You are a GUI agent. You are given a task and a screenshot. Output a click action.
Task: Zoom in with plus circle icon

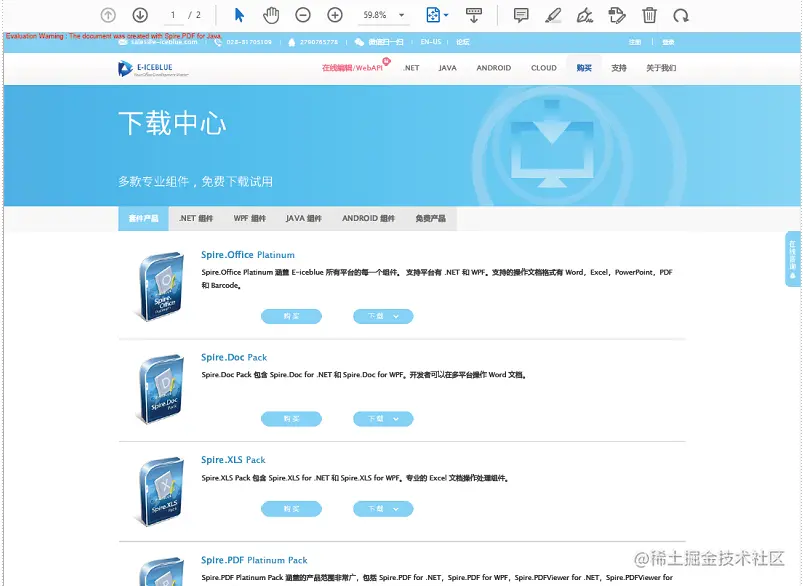(x=335, y=15)
